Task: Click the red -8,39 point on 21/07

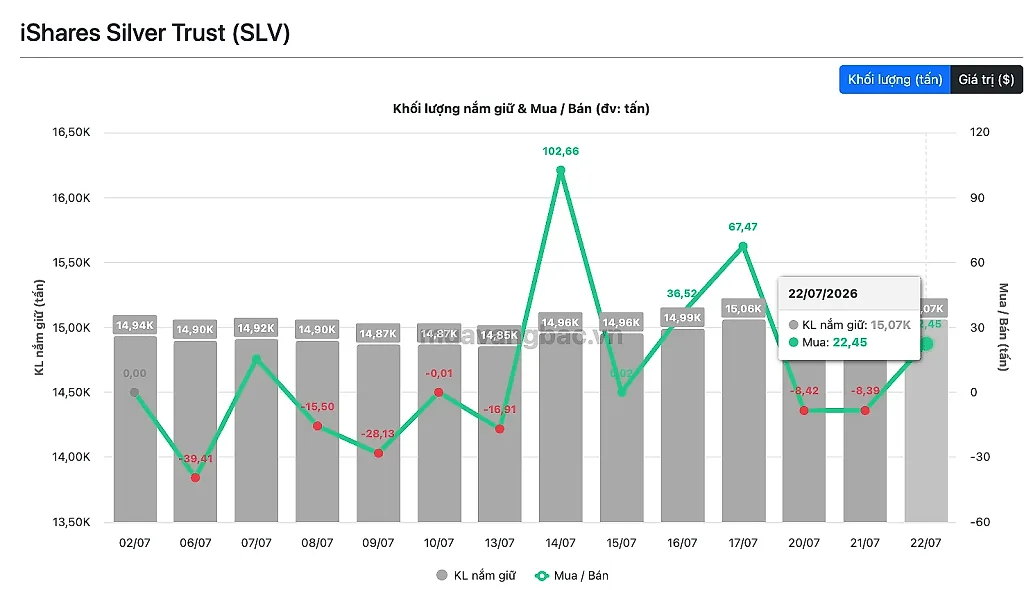Action: point(865,410)
